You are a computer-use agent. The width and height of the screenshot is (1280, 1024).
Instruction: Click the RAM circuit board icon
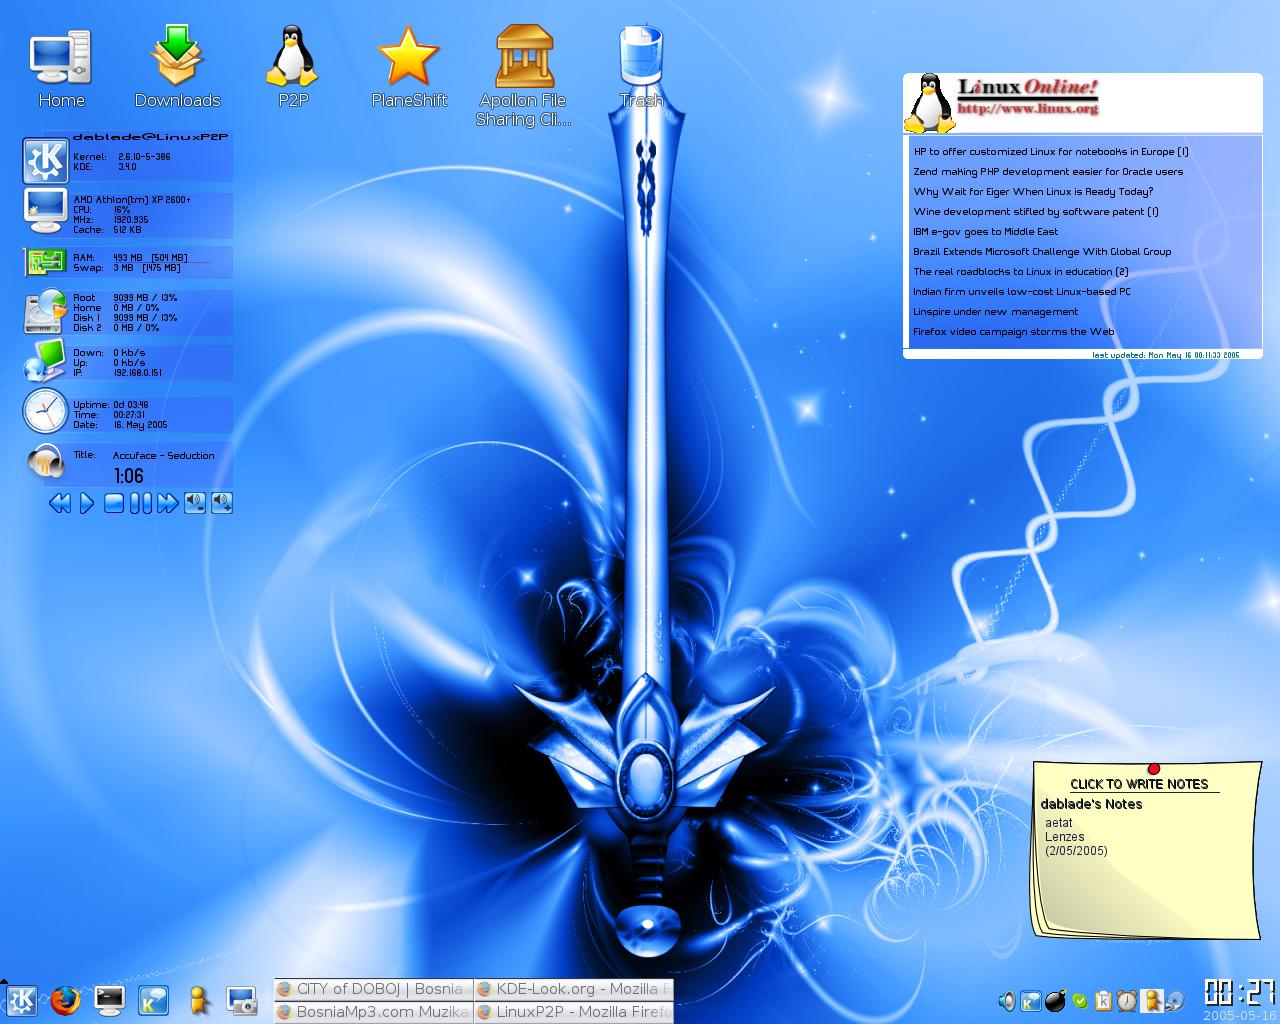pyautogui.click(x=45, y=263)
